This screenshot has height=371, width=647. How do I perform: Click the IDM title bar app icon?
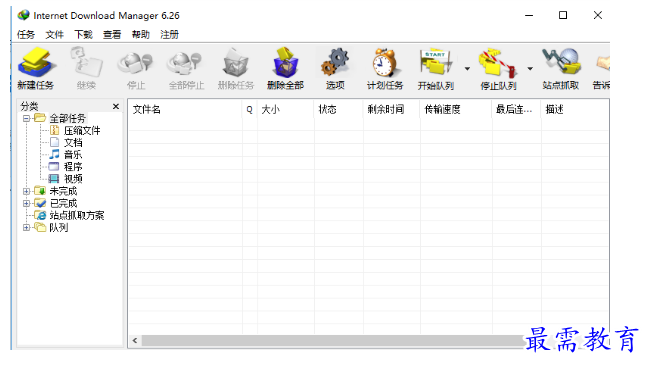coord(24,15)
